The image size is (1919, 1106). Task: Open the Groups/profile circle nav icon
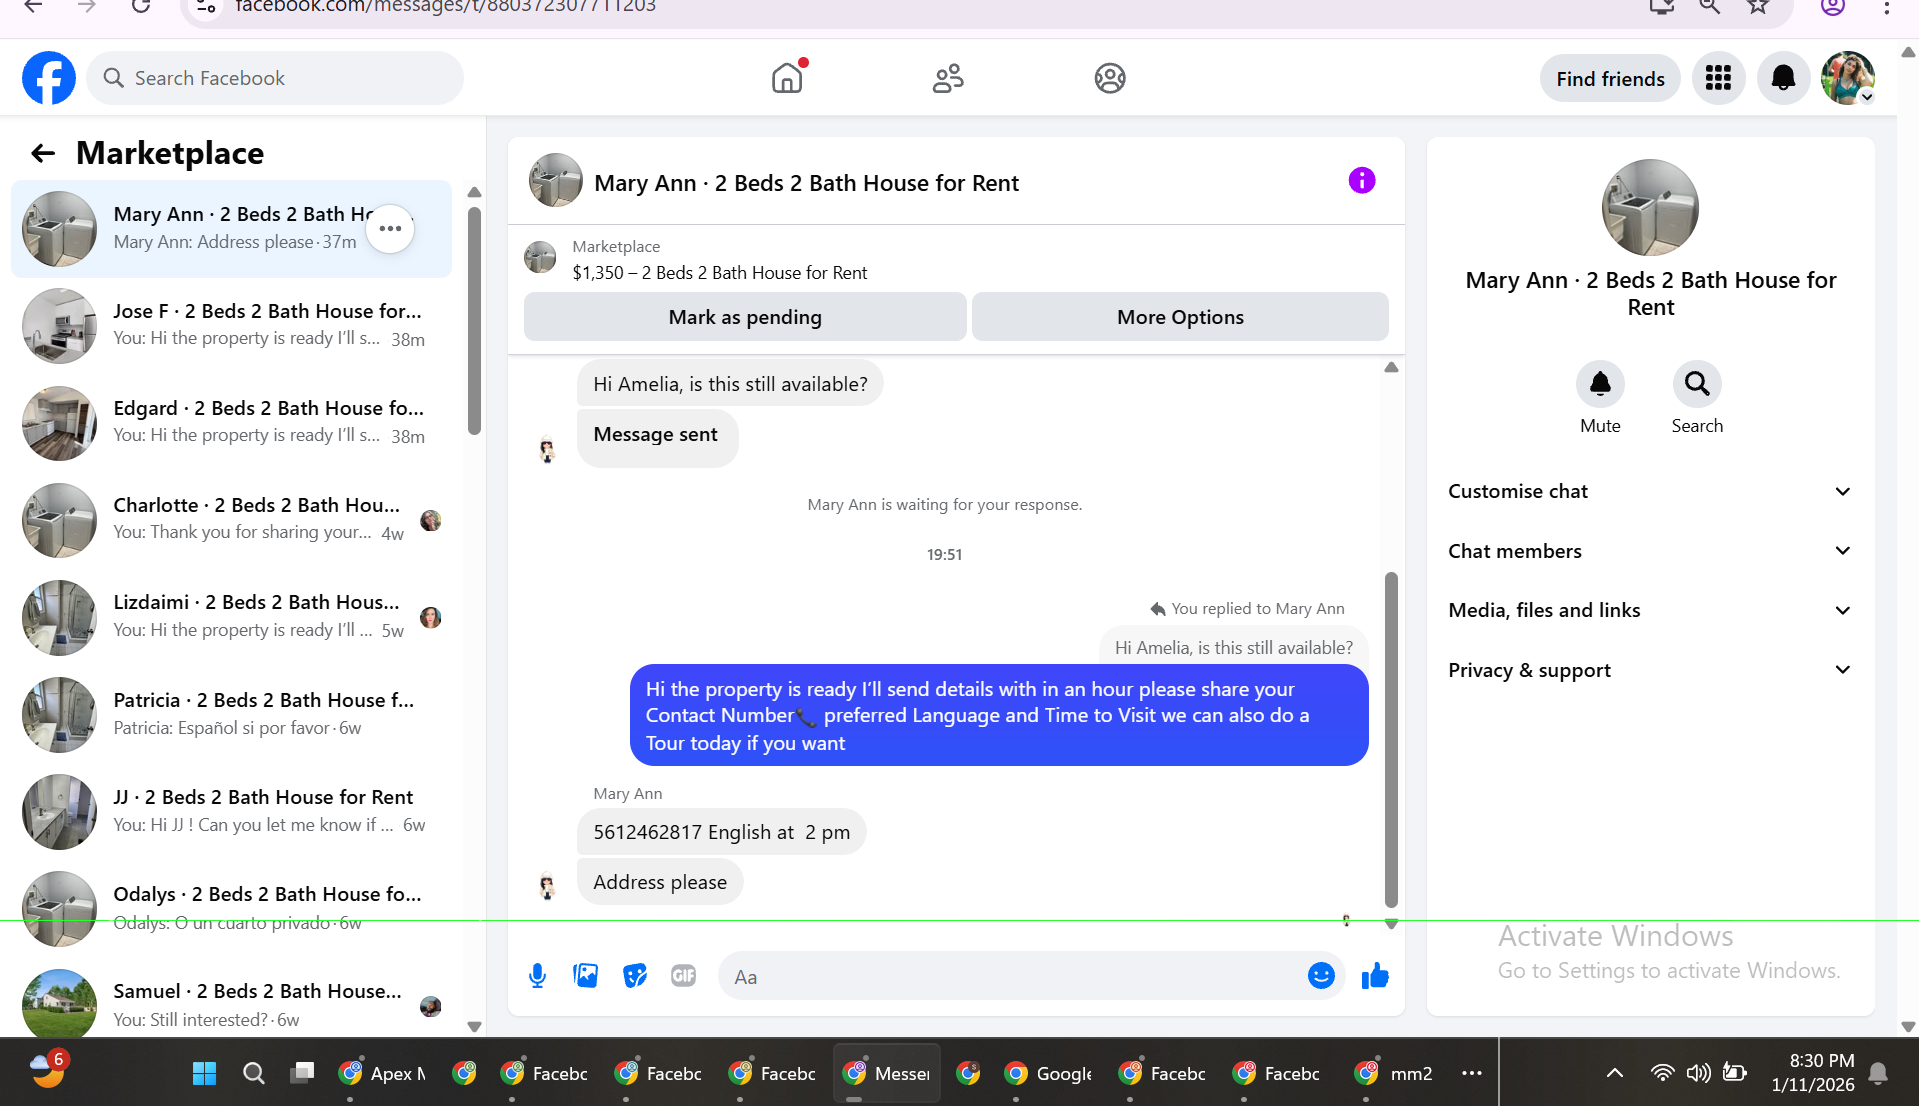(1110, 78)
